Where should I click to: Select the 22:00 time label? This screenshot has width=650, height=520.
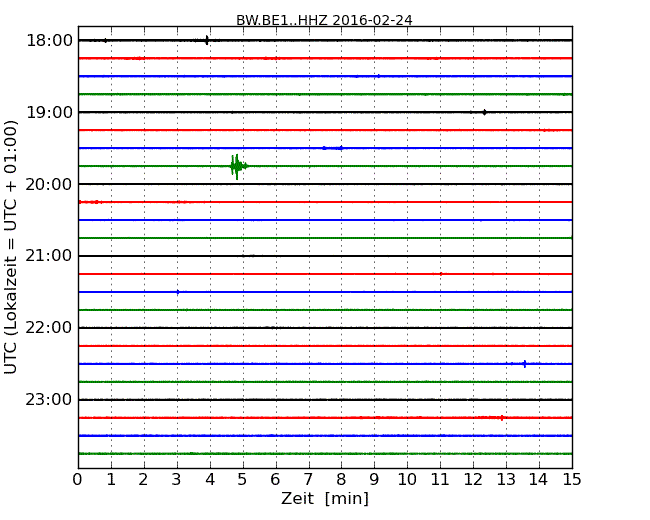coord(49,328)
